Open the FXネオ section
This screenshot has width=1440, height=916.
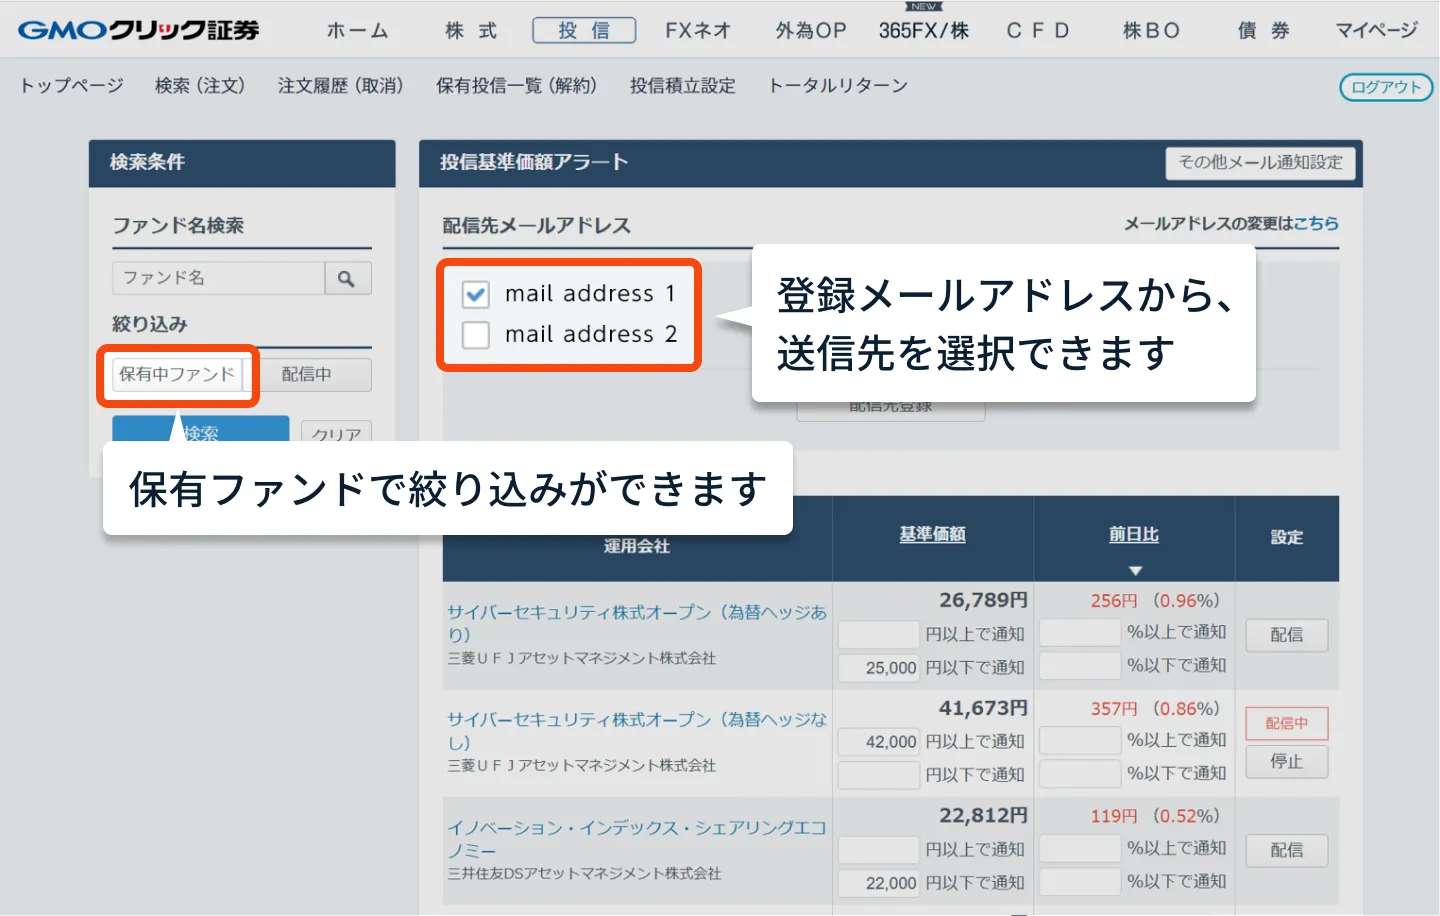[697, 30]
